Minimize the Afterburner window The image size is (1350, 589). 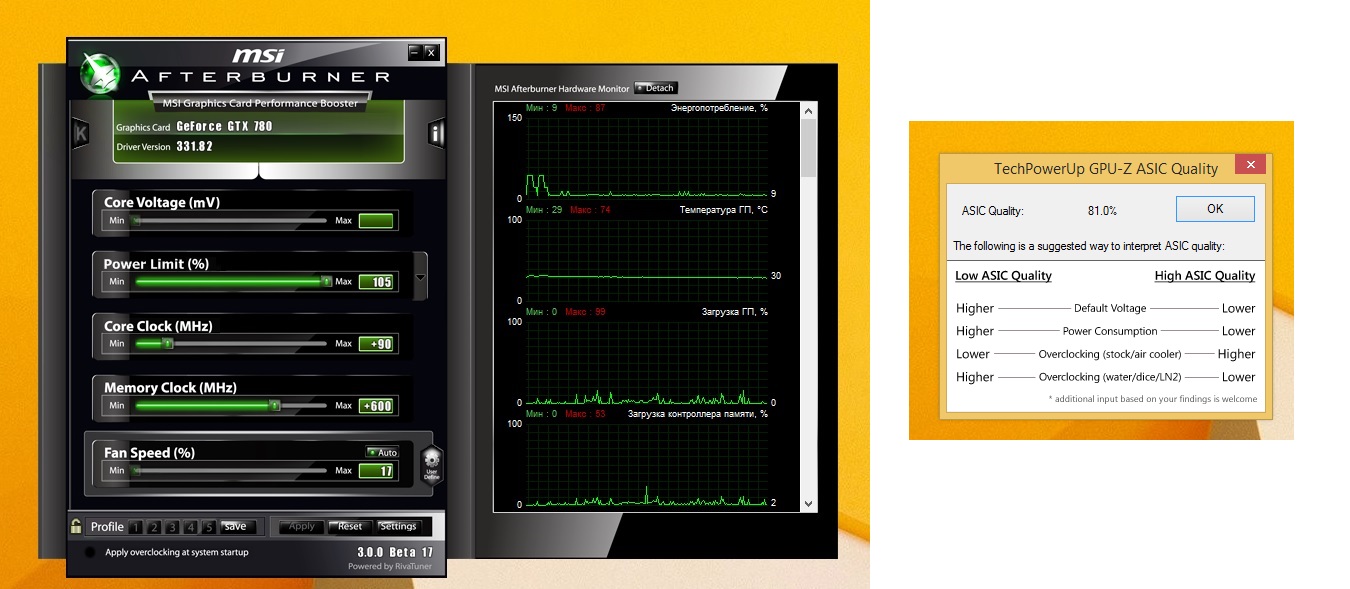click(415, 52)
